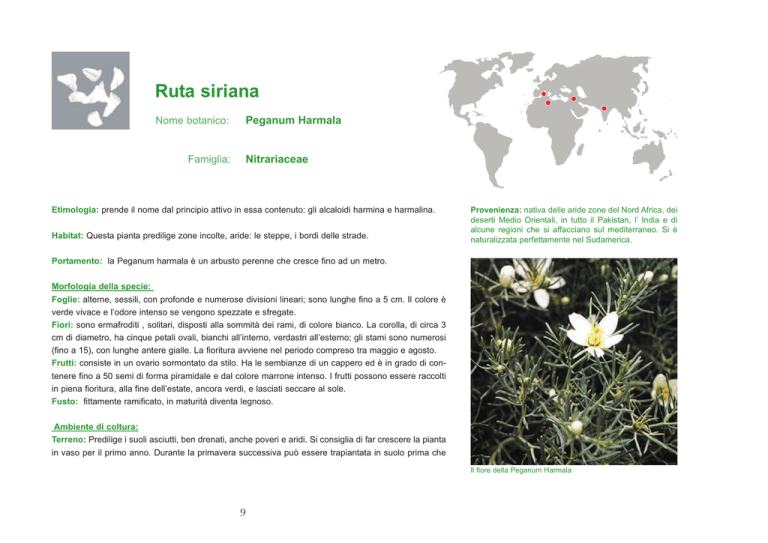Click the 'Ambiente di coltura:' underlined heading
Image resolution: width=768 pixels, height=543 pixels.
coord(96,426)
